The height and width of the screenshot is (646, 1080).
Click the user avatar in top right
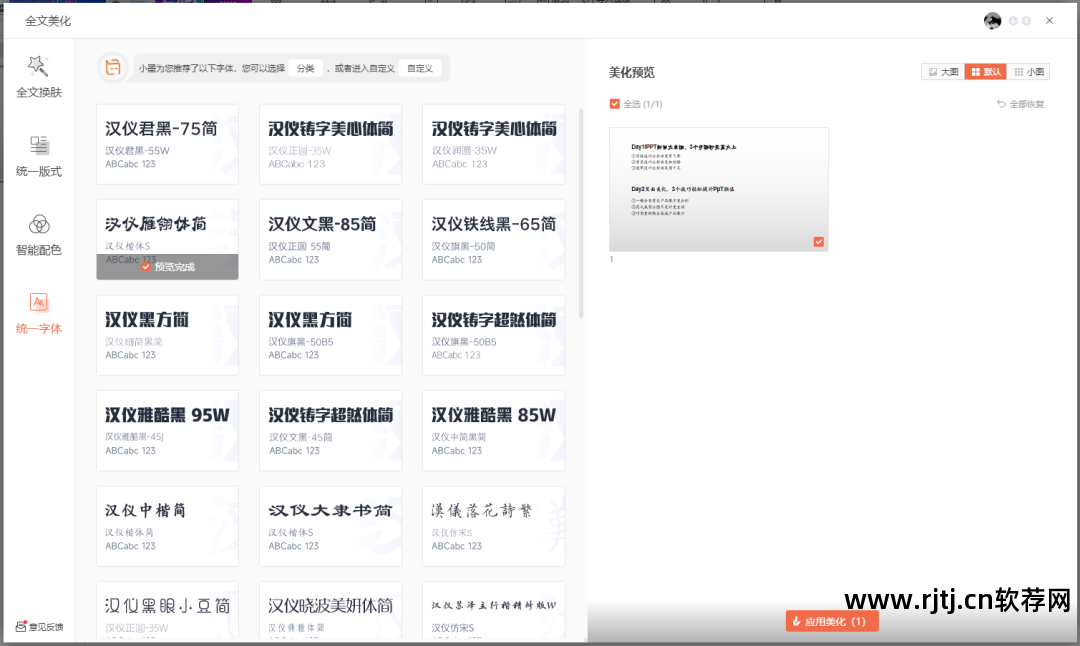tap(992, 20)
